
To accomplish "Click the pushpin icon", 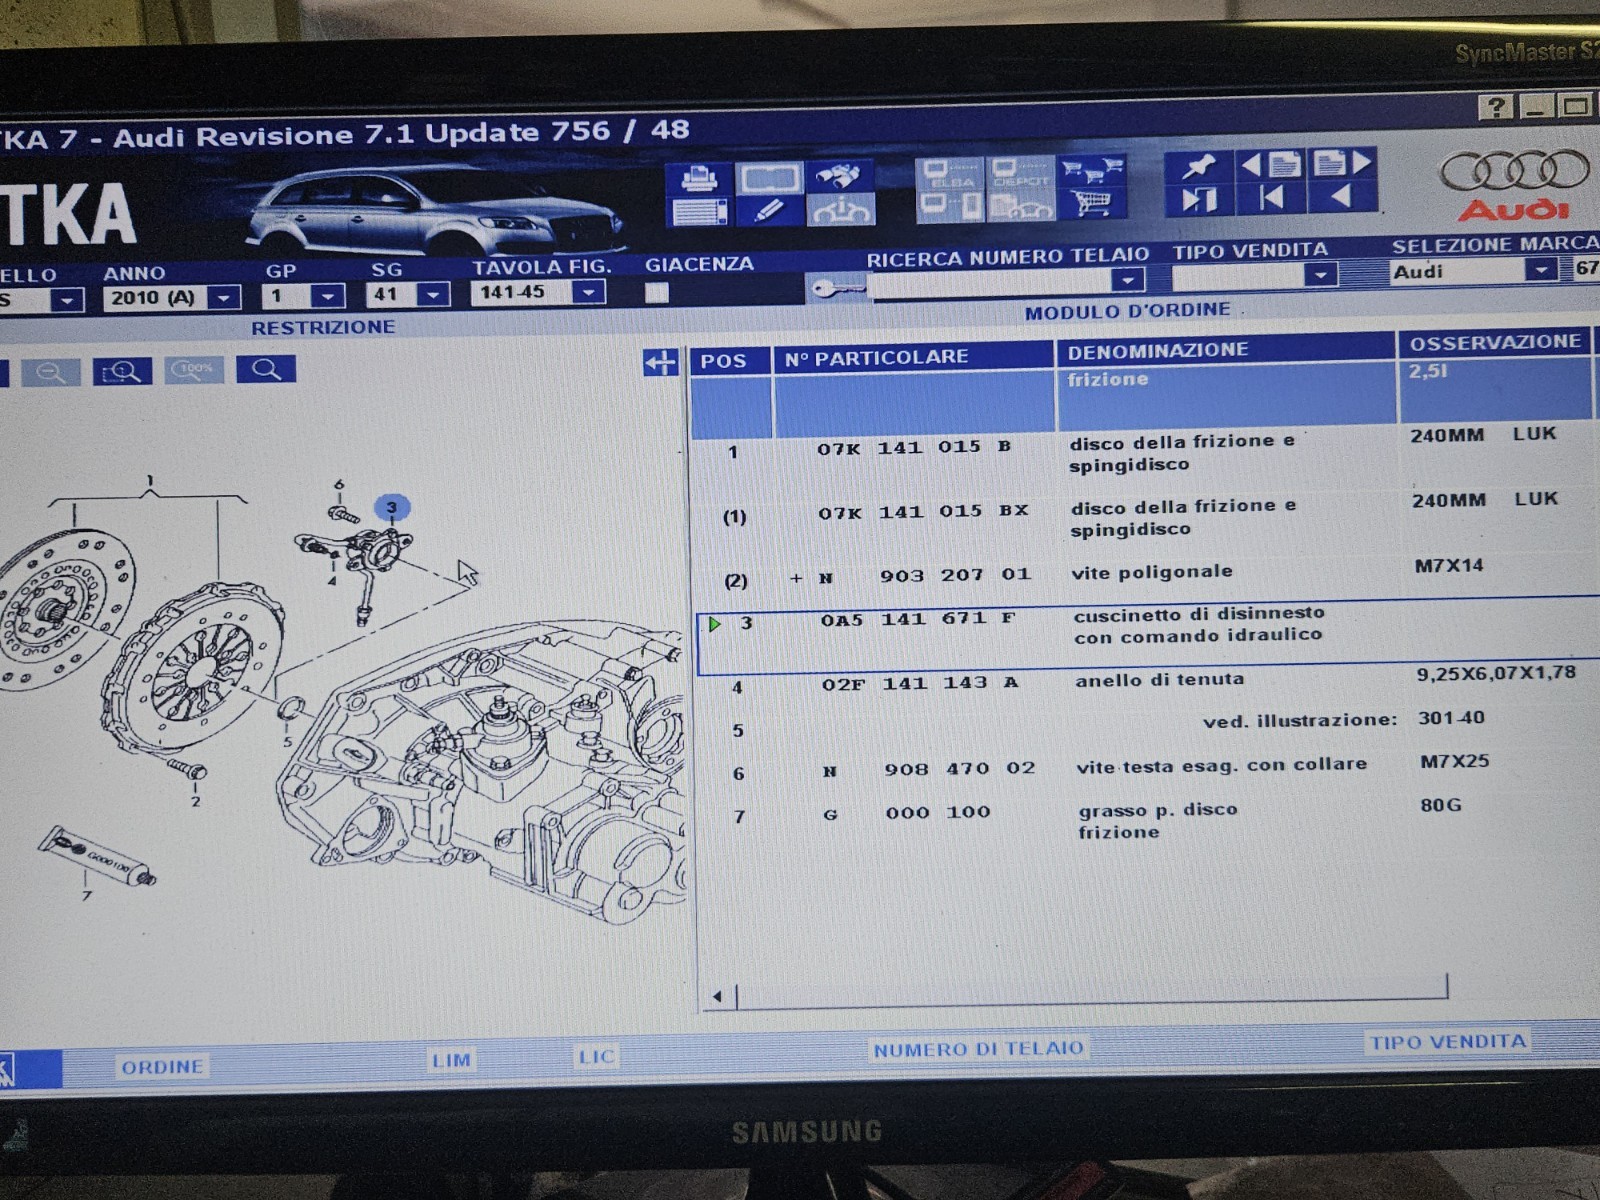I will [1198, 166].
